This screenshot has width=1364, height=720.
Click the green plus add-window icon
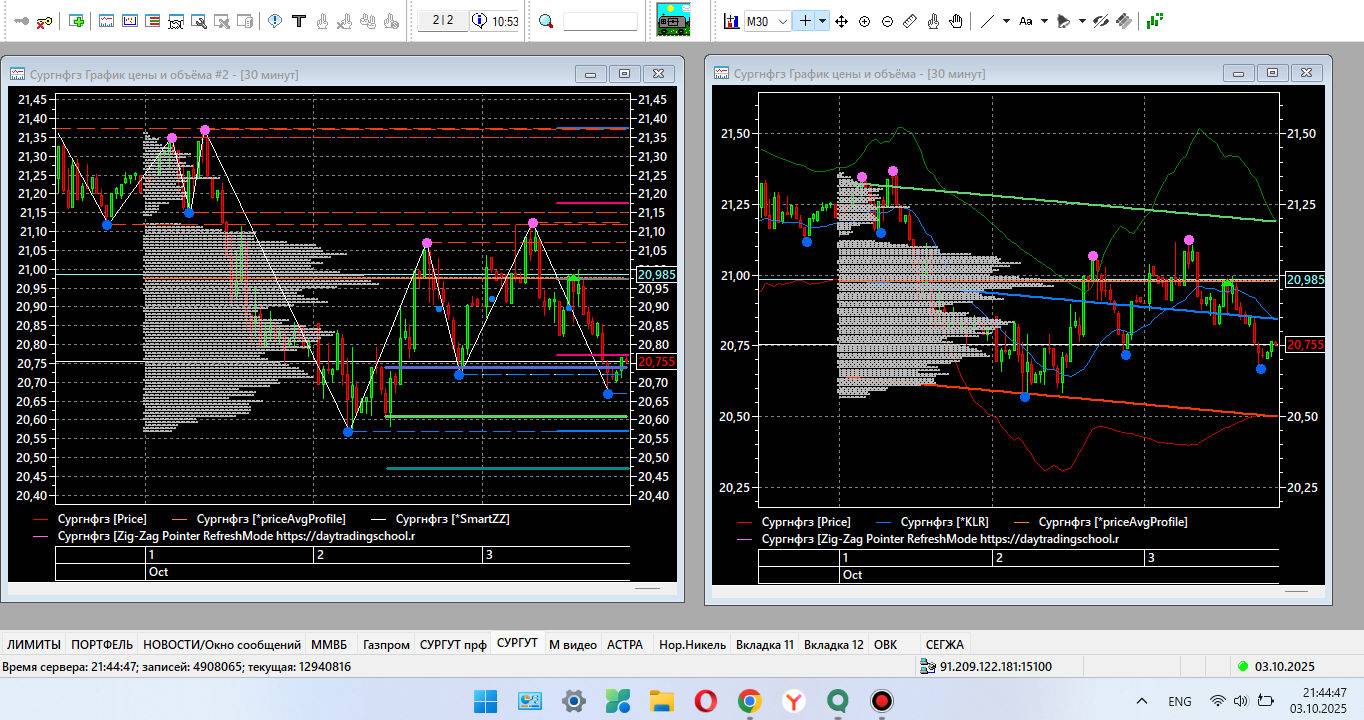77,21
